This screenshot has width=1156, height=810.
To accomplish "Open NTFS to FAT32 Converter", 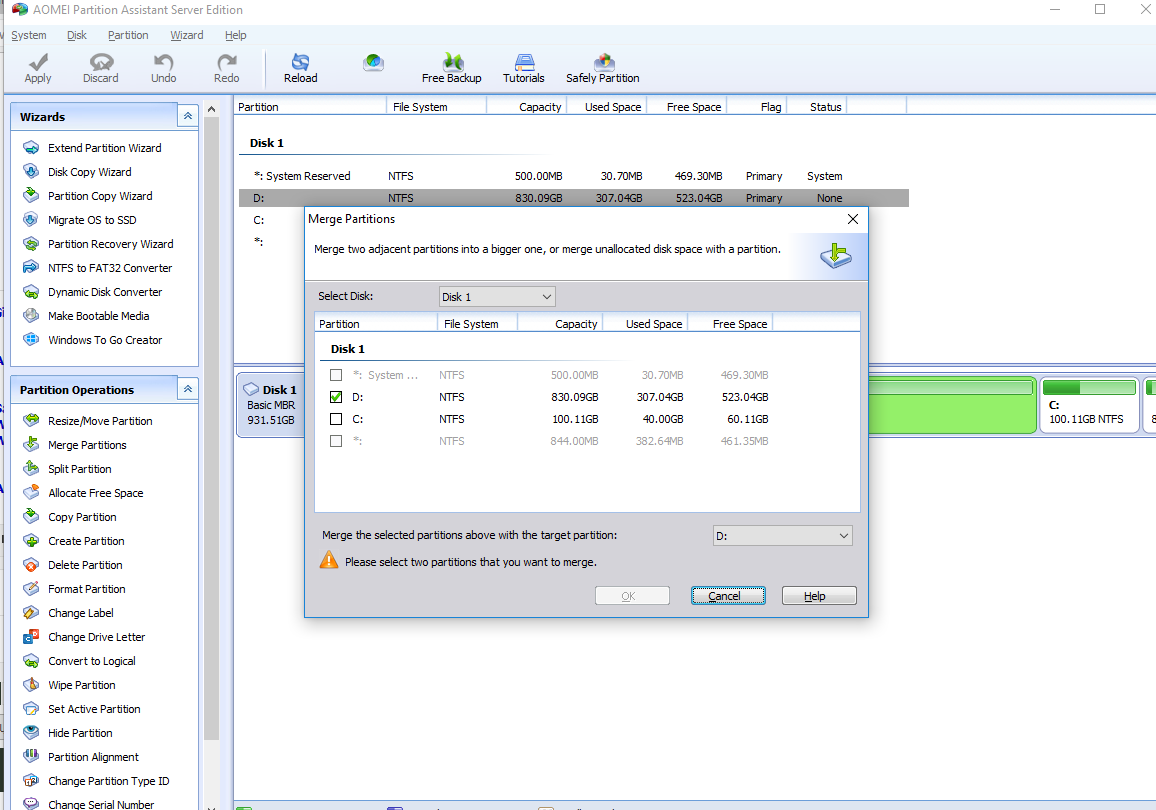I will 110,268.
